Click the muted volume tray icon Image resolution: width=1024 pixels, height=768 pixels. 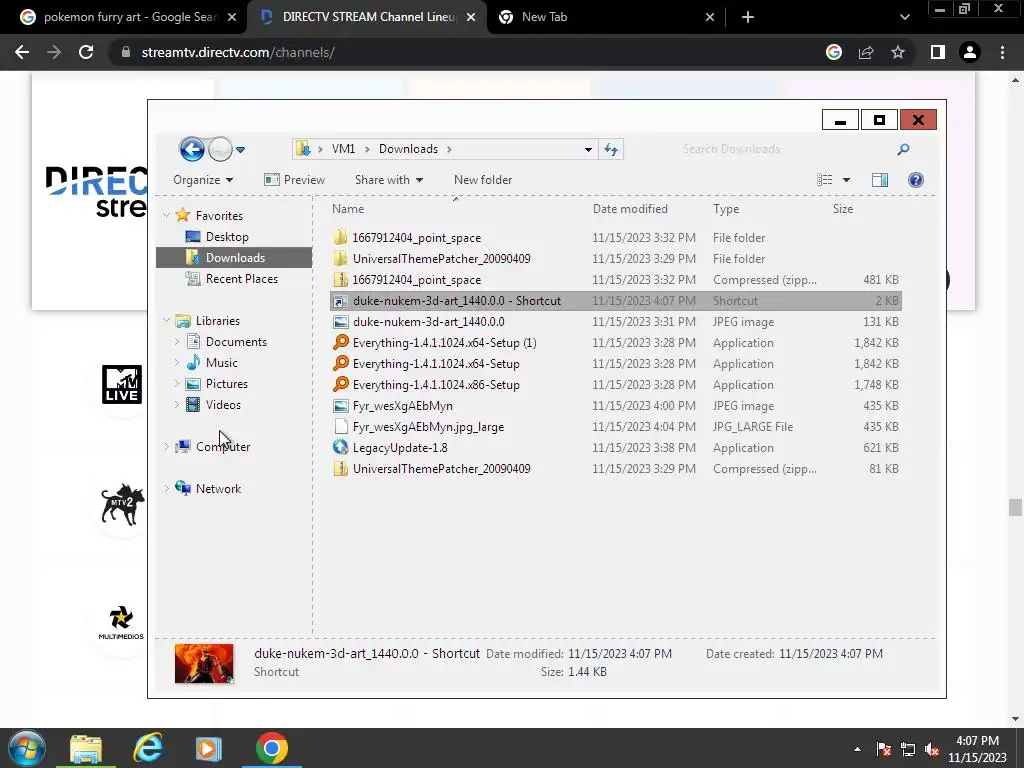pyautogui.click(x=932, y=749)
